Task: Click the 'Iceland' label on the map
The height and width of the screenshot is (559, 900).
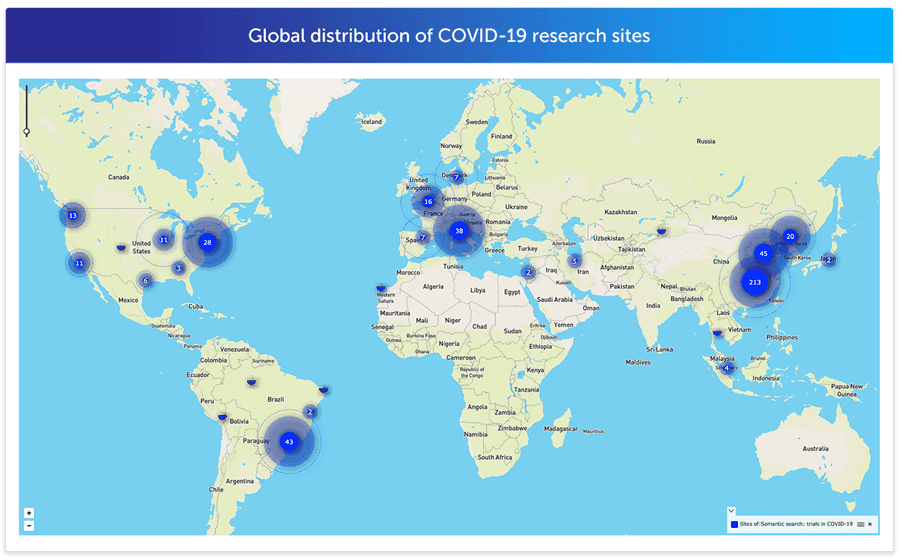Action: (371, 122)
